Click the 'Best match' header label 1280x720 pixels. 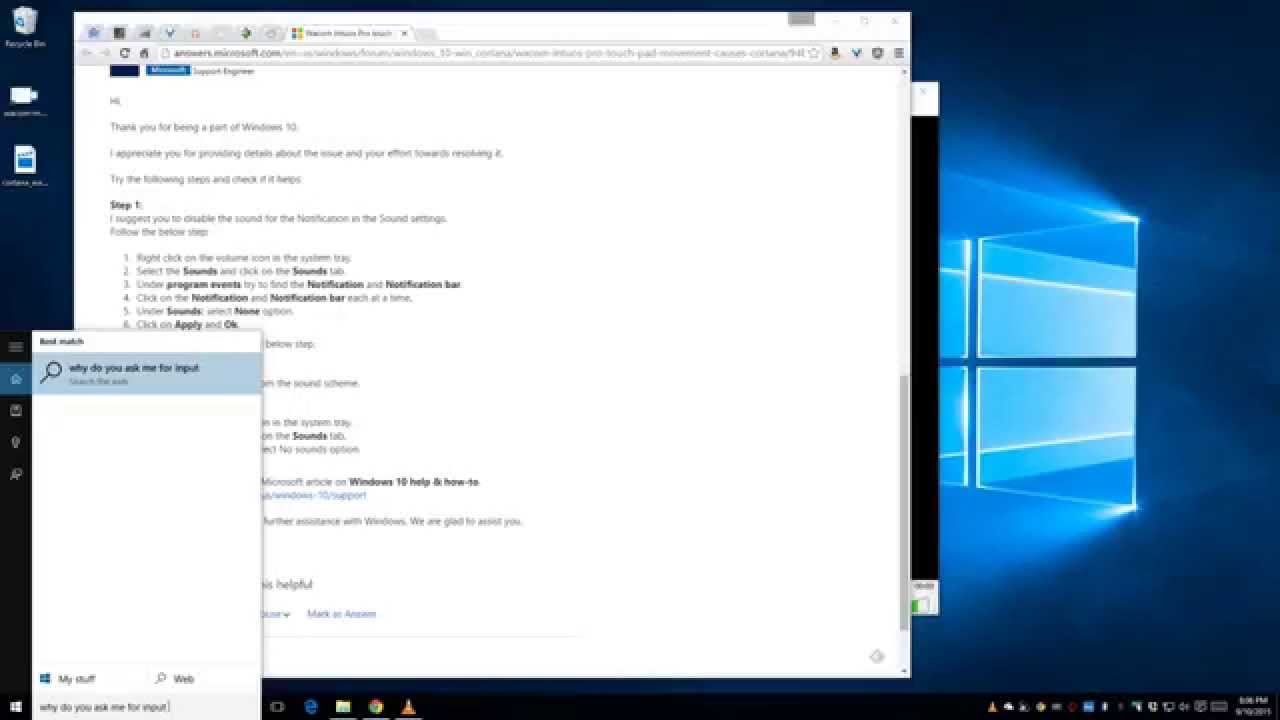point(61,341)
